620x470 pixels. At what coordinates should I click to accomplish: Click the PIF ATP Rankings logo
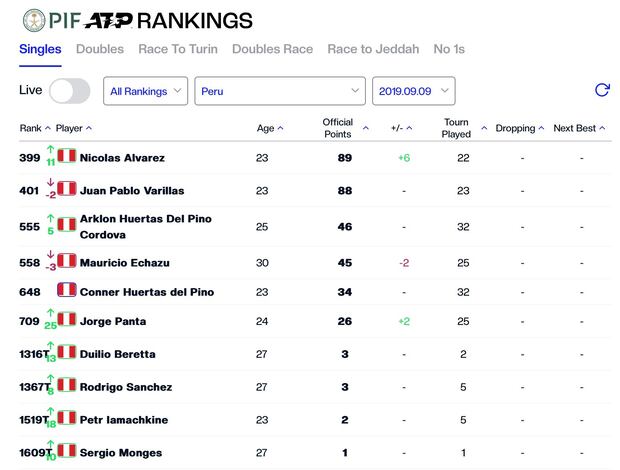coord(137,20)
